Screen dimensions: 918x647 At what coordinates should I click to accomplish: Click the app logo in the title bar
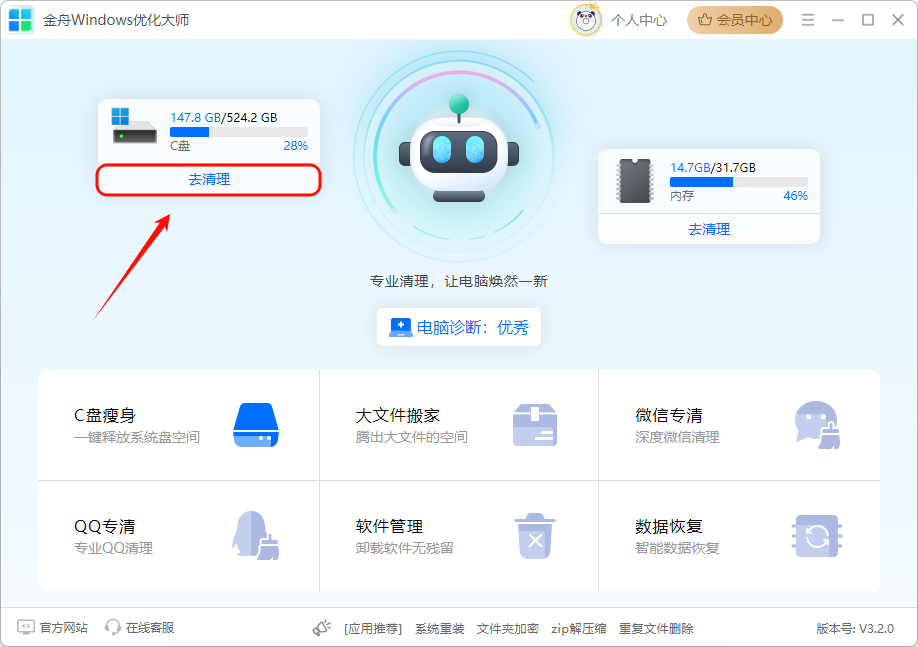tap(20, 19)
